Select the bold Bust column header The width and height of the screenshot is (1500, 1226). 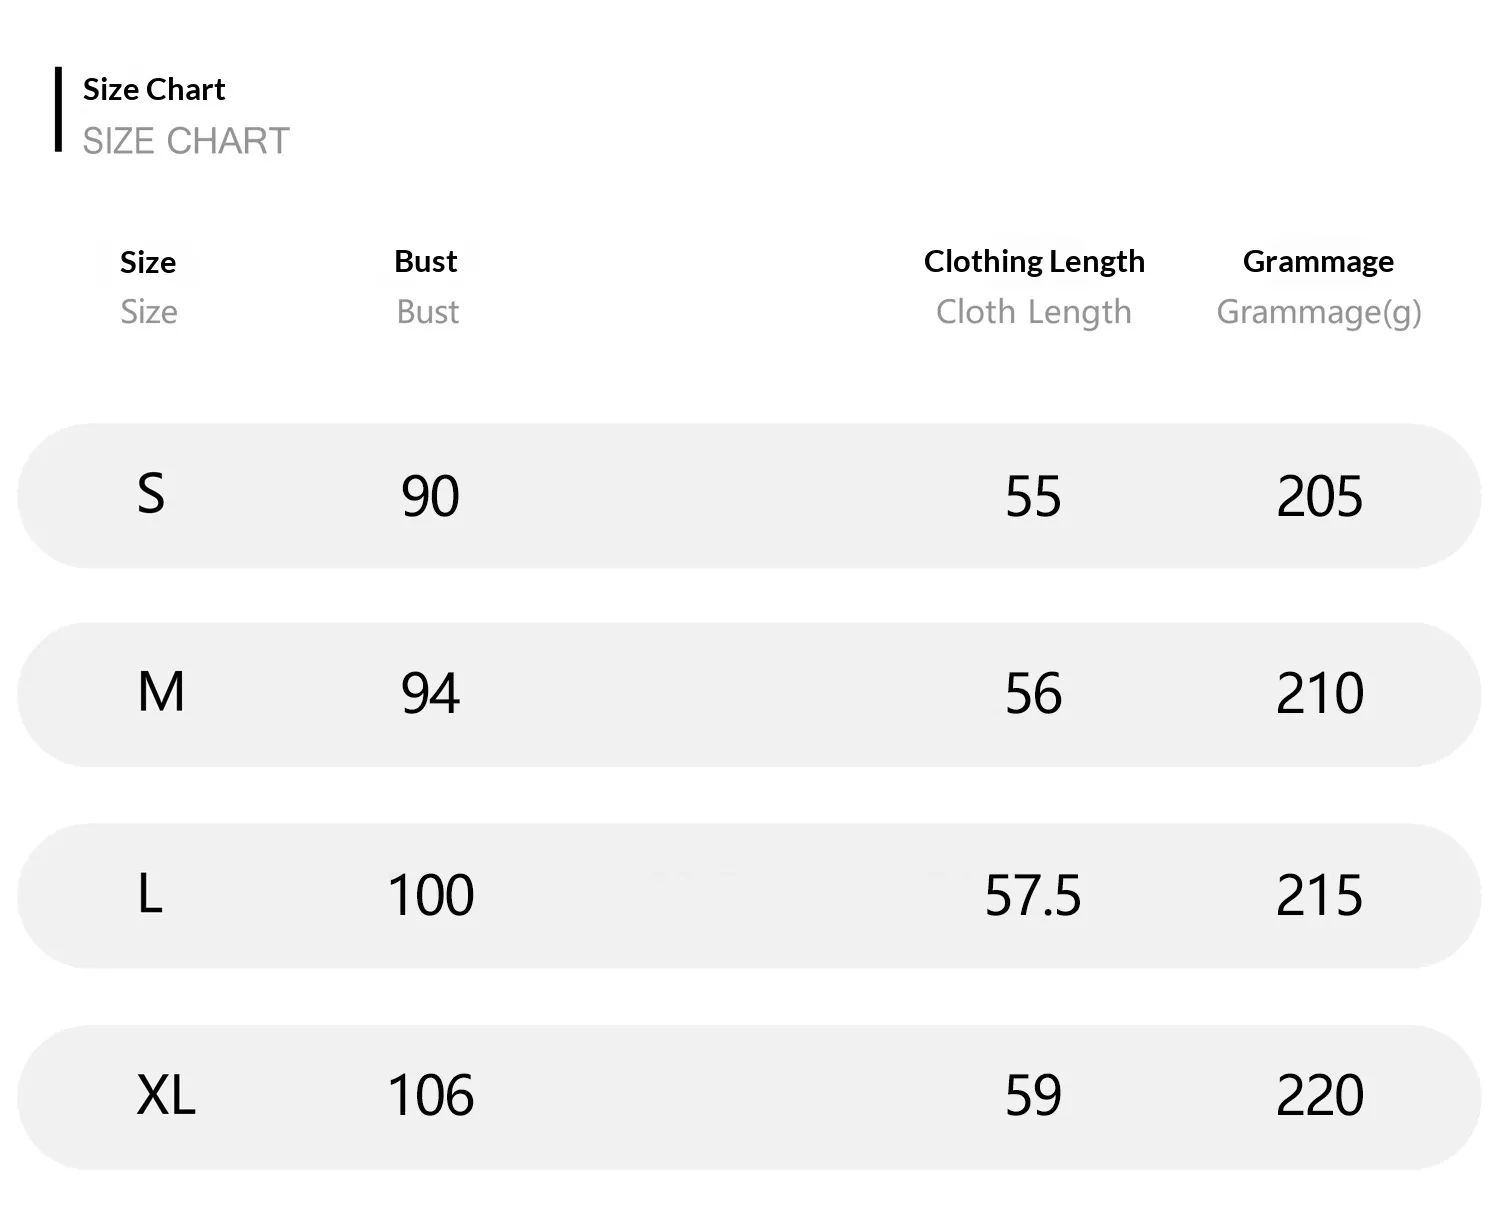pos(426,261)
